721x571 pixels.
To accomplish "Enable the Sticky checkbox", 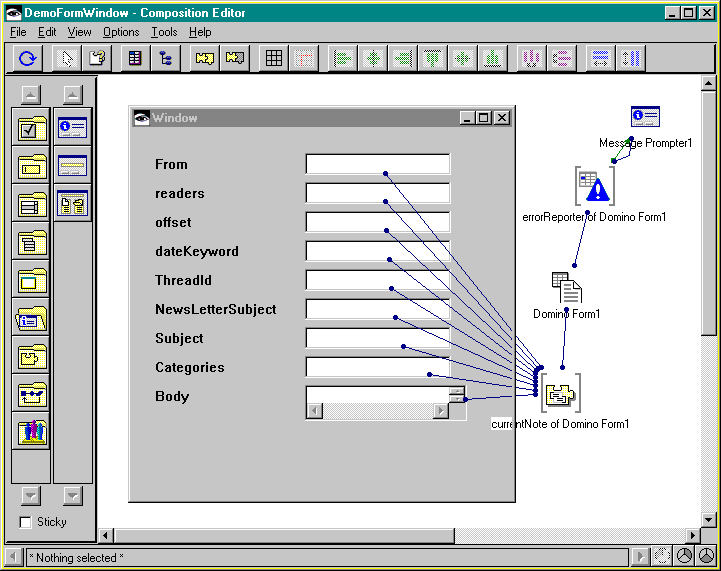I will (x=26, y=522).
